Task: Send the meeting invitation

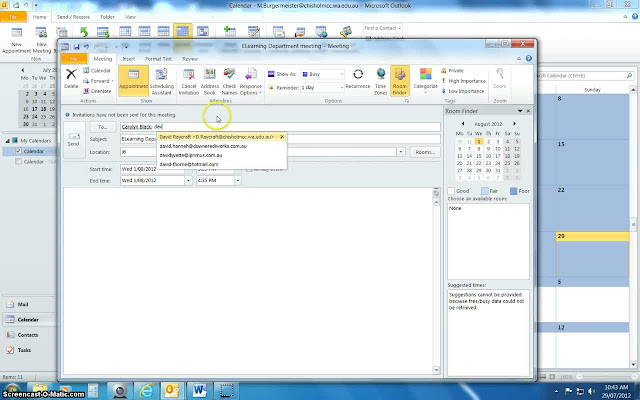Action: pos(74,140)
